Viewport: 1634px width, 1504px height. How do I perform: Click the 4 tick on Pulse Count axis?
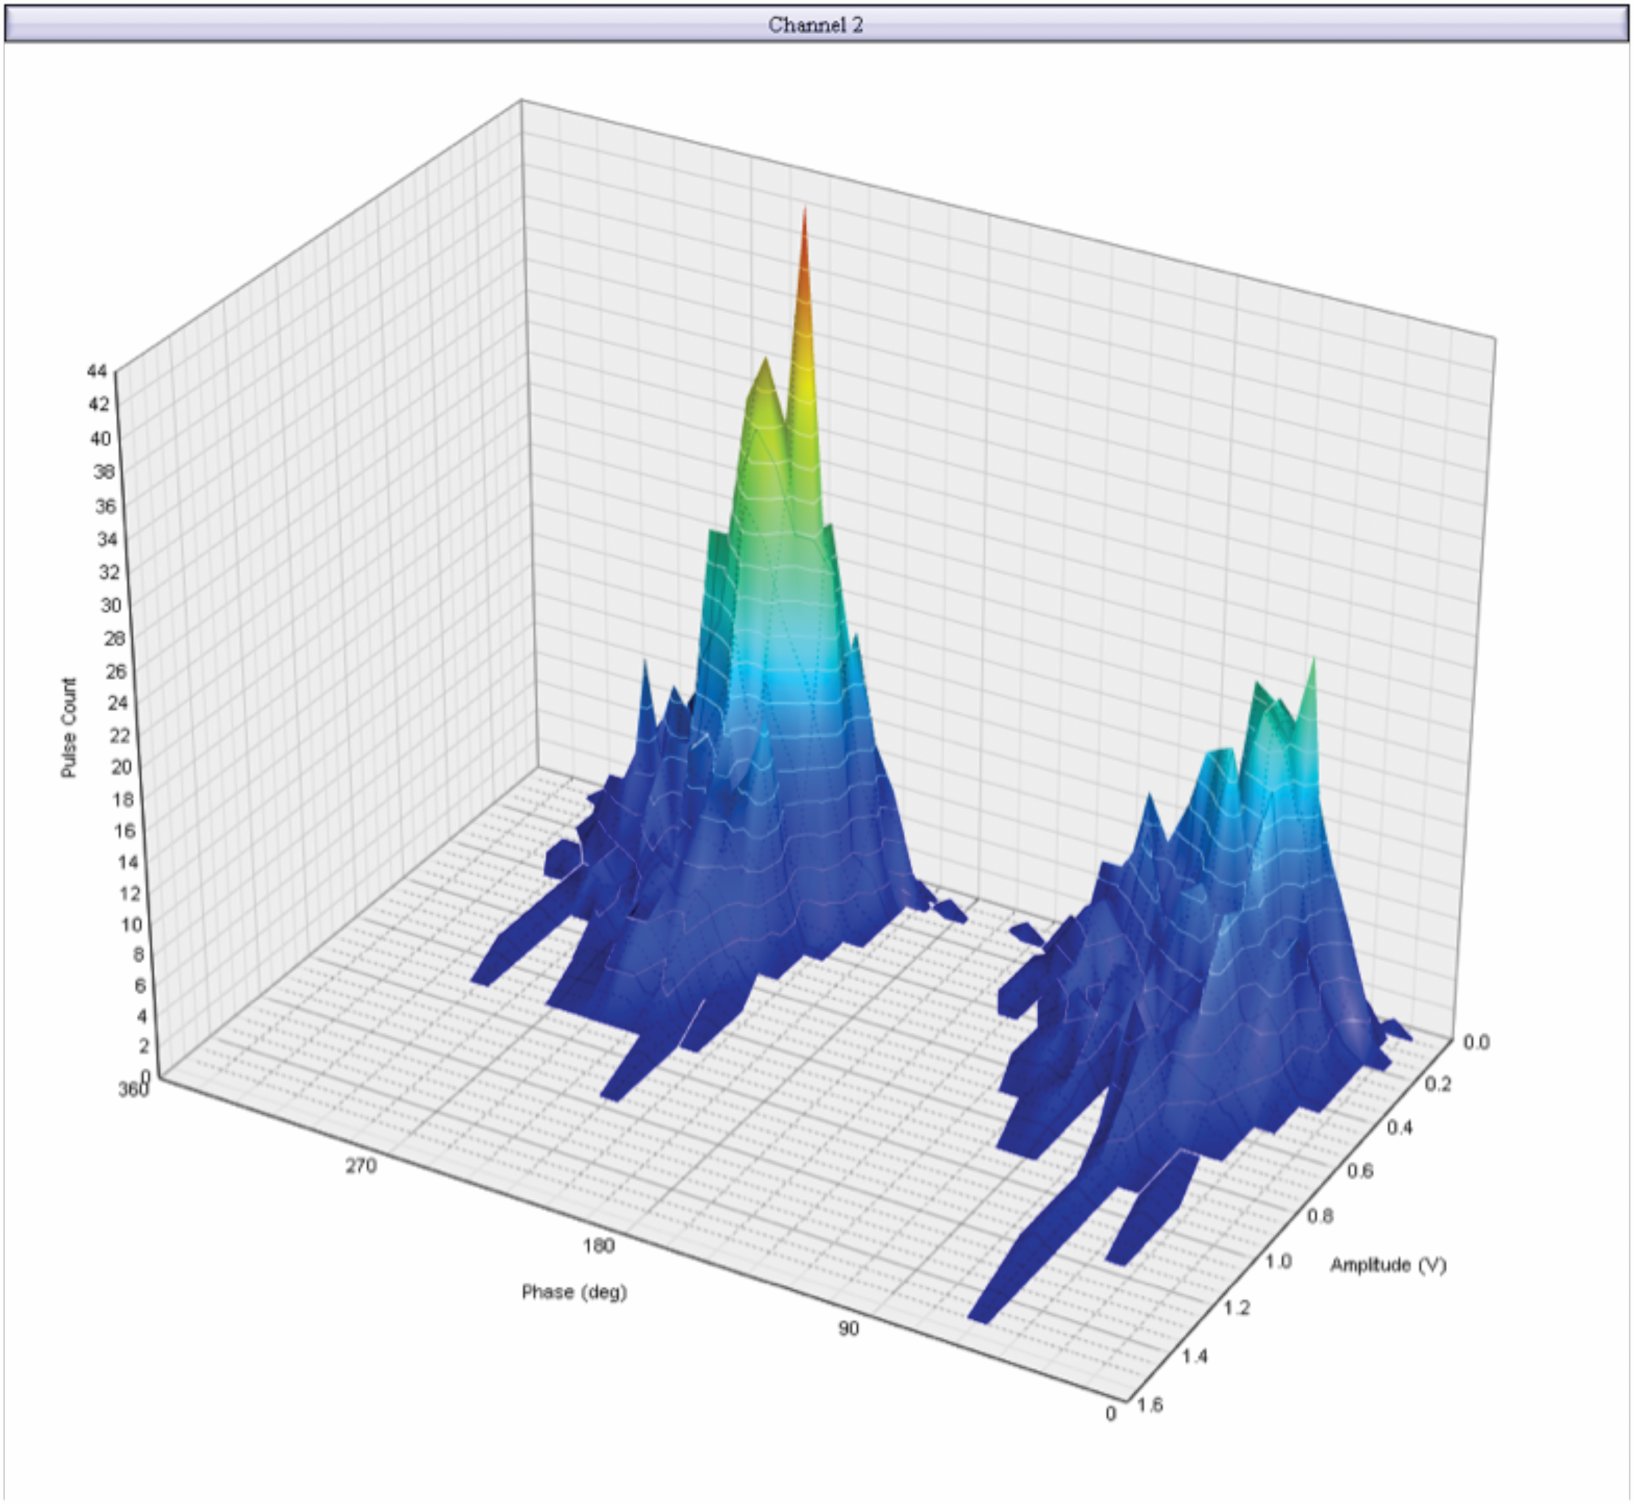pyautogui.click(x=143, y=1015)
